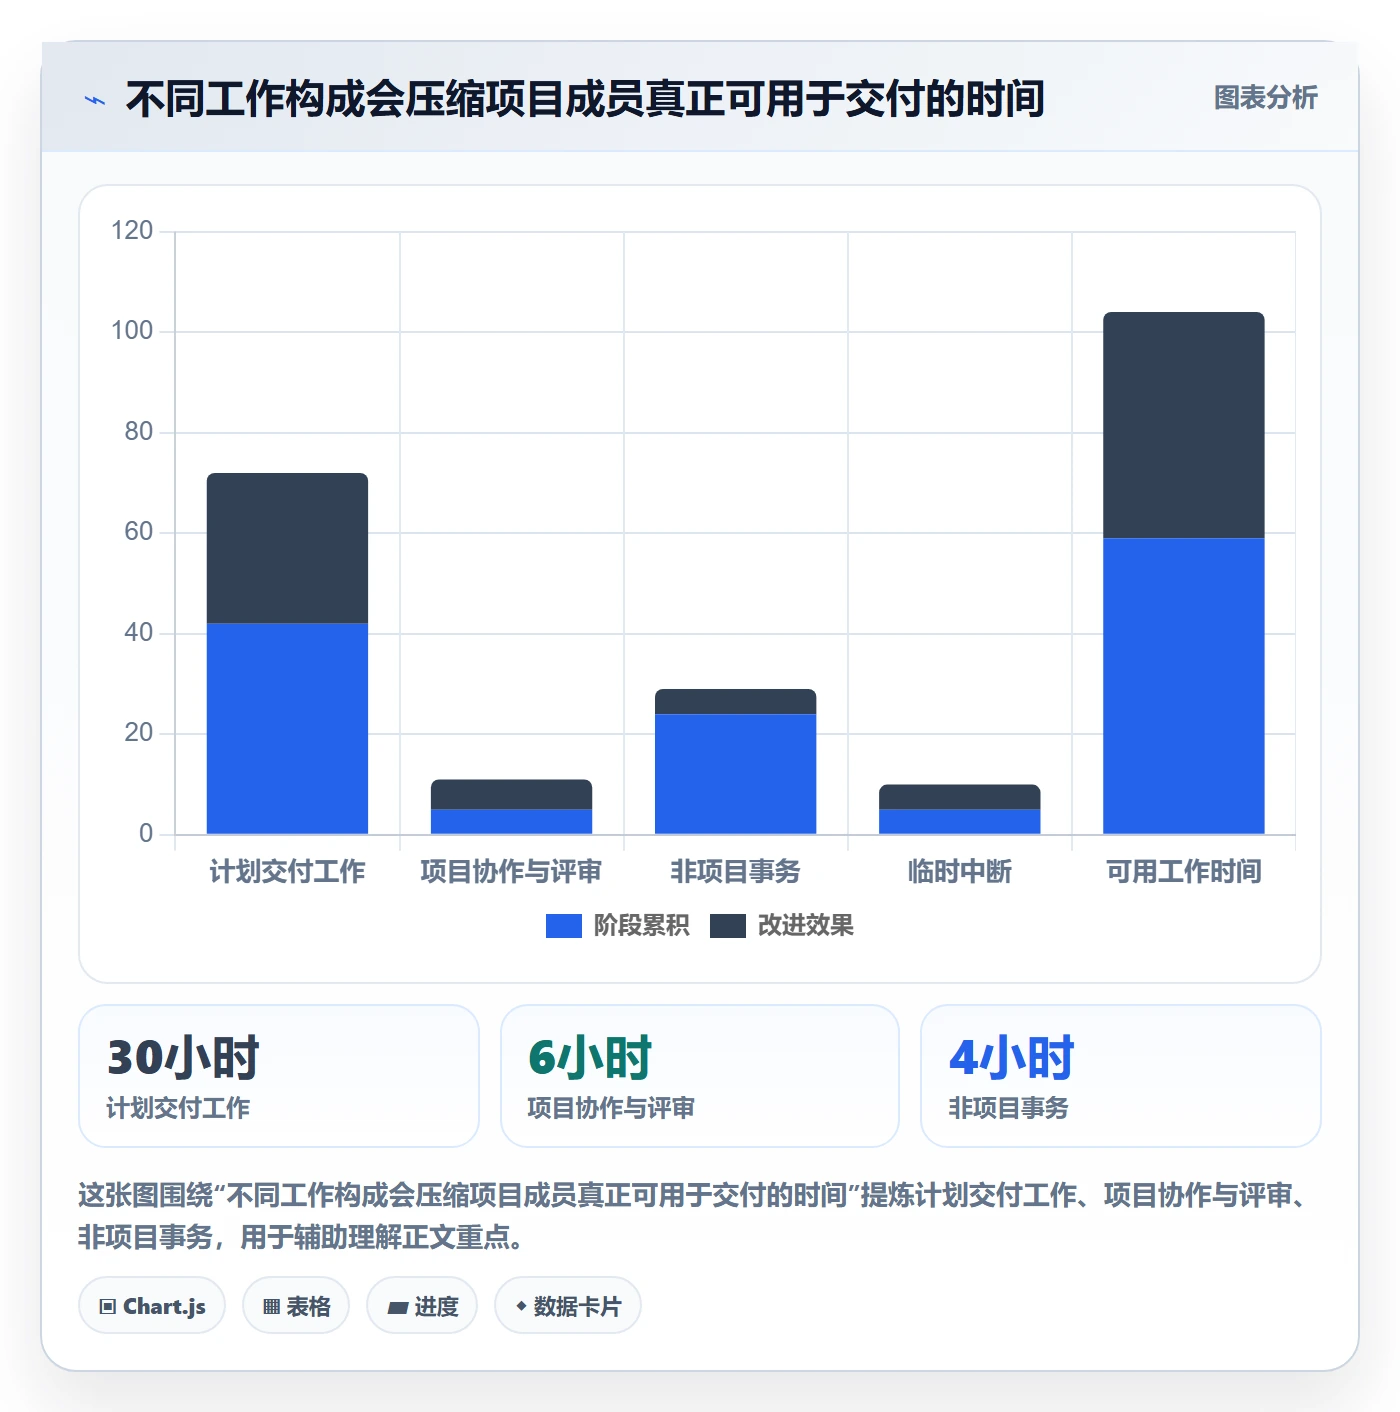Viewport: 1400px width, 1412px height.
Task: Click the blue segment of the 计划交付工作 bar
Action: [x=287, y=729]
